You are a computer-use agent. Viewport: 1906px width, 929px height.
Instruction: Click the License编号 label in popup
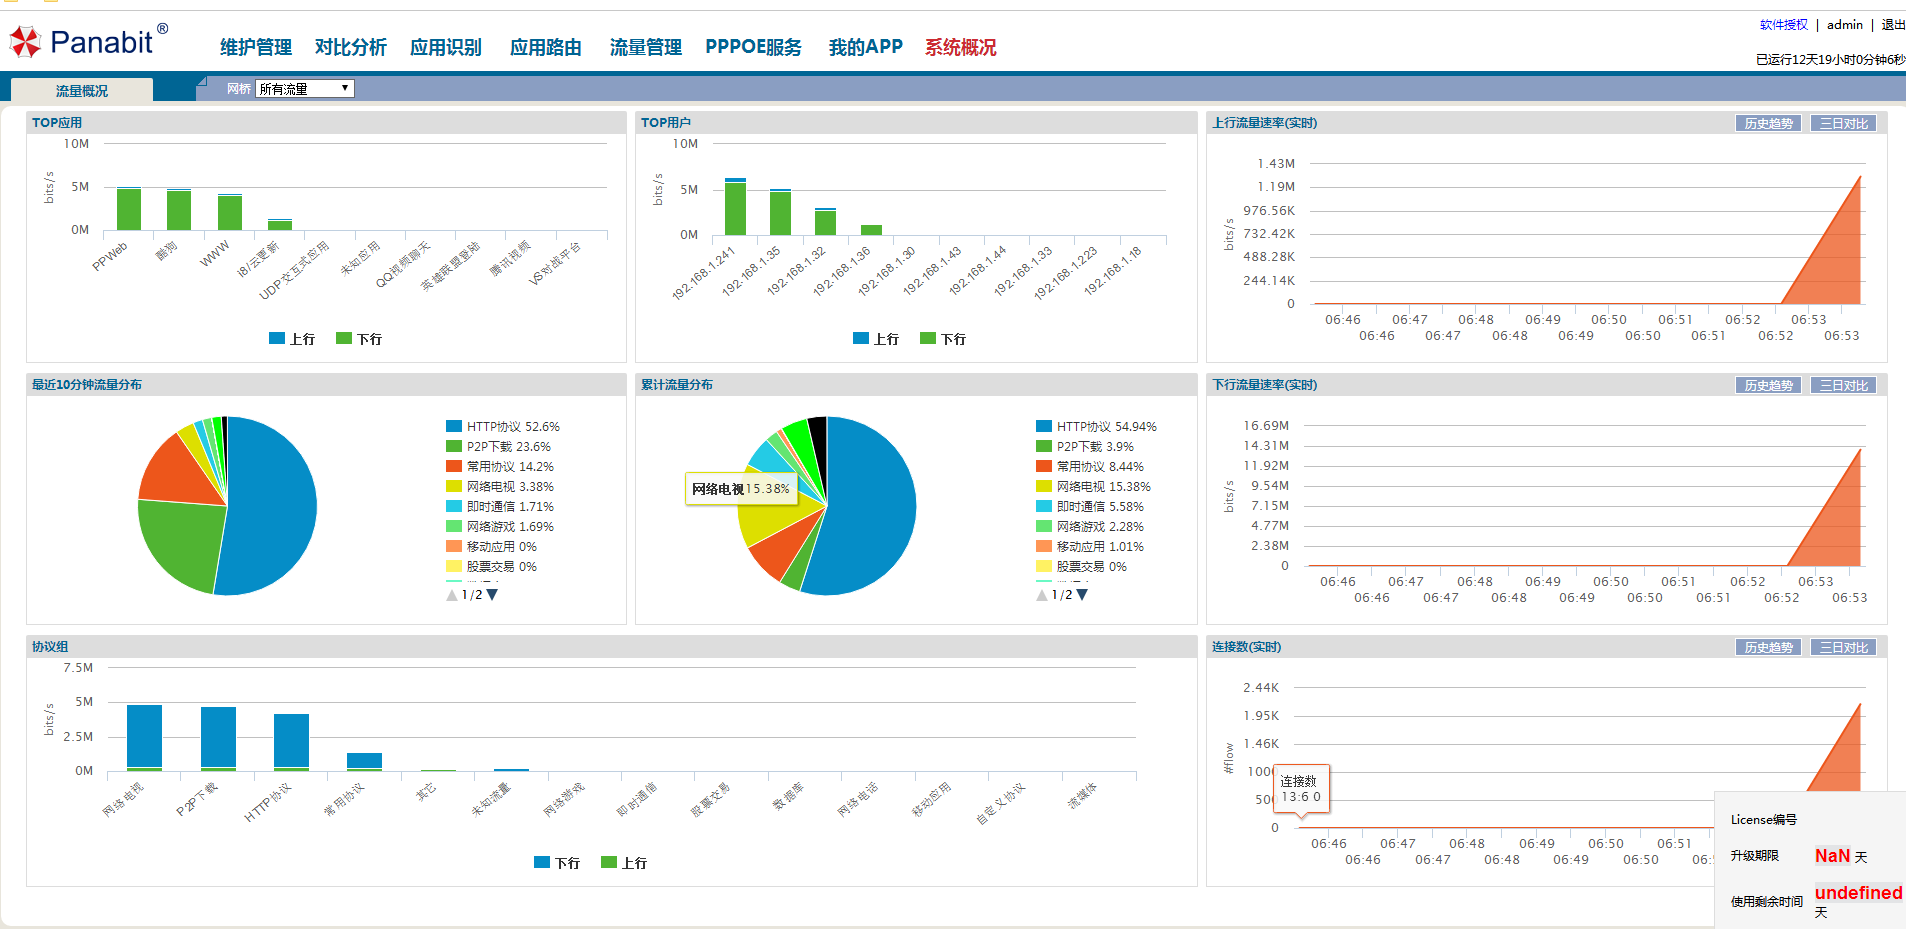(1764, 820)
